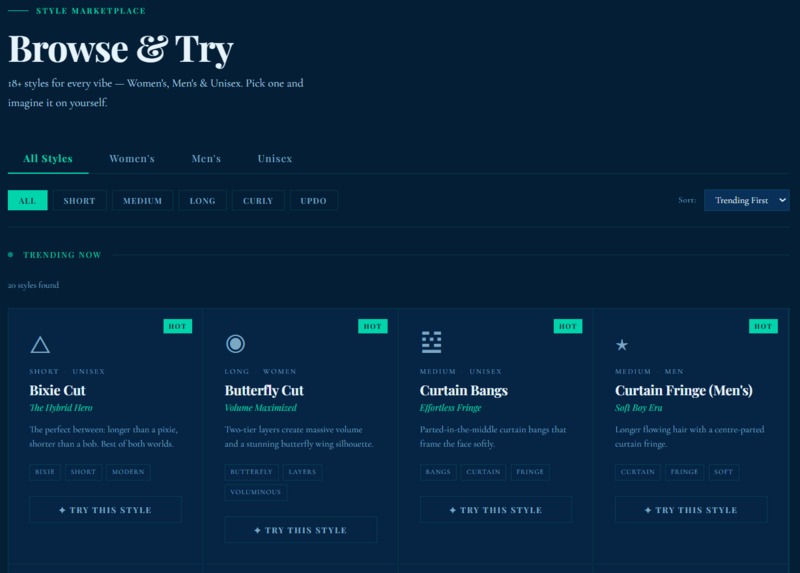Click the 'Effortless Fringe' subtitle

451,408
